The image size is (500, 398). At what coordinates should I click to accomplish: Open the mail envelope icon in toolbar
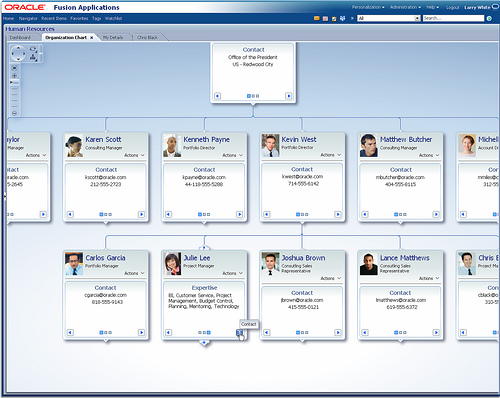pos(317,18)
